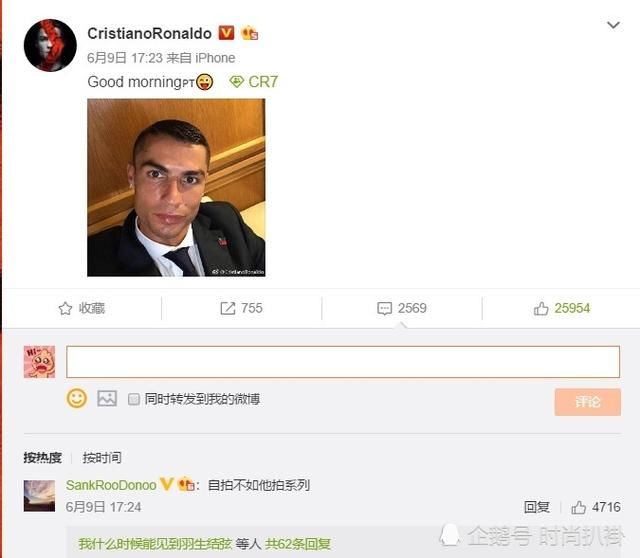Sort comments by 按热度 tab
640x558 pixels.
(x=42, y=458)
